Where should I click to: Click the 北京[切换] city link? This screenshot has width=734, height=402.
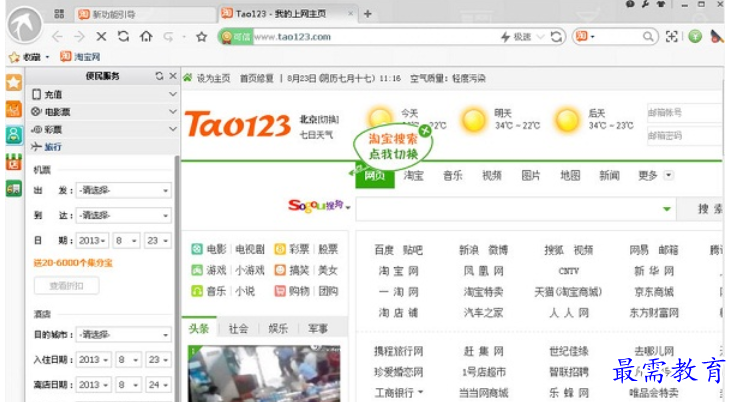pyautogui.click(x=319, y=119)
